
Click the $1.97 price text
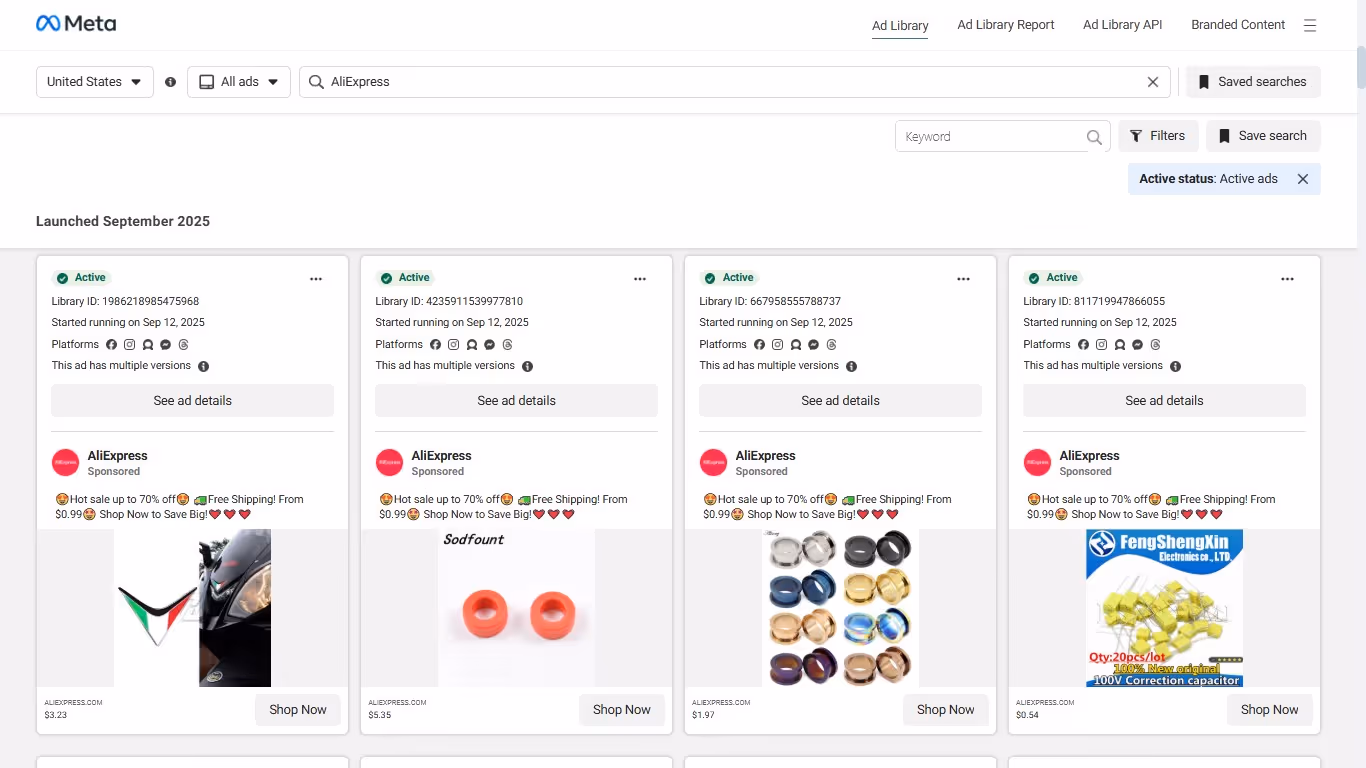[704, 716]
